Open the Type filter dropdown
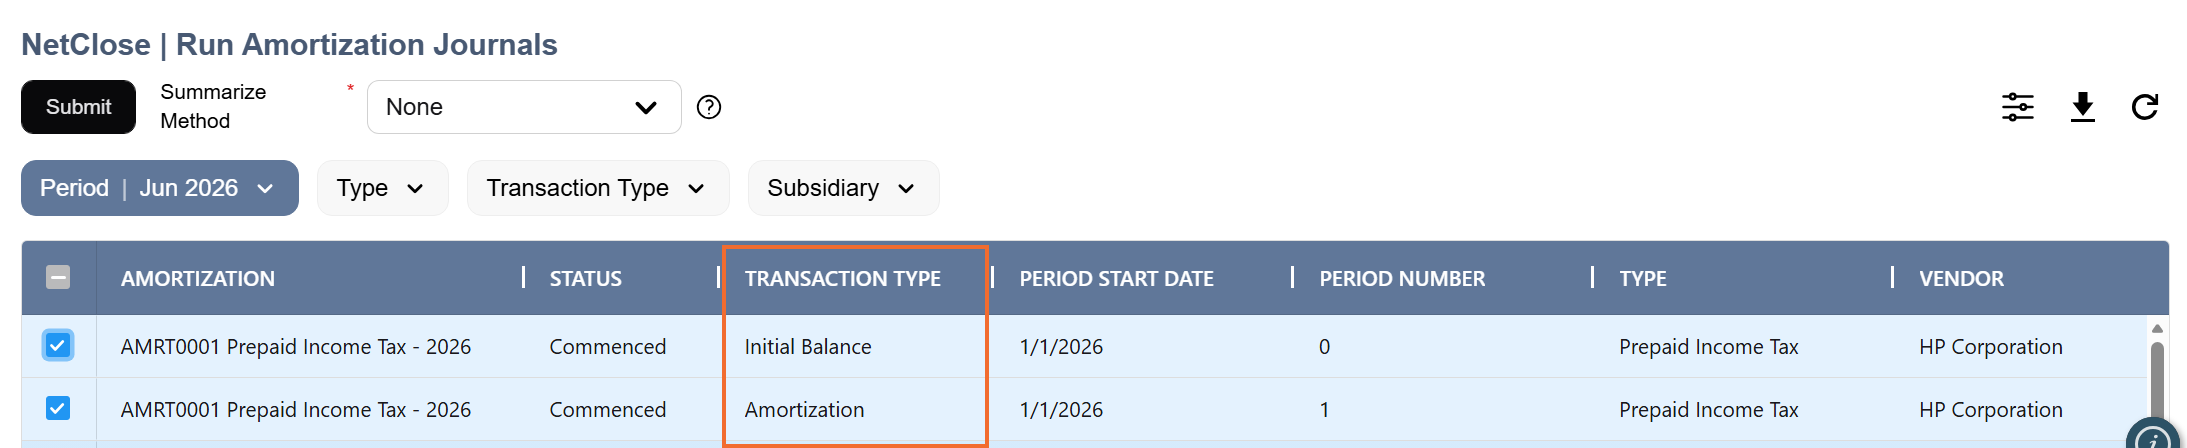Viewport: 2187px width, 448px height. pyautogui.click(x=382, y=188)
